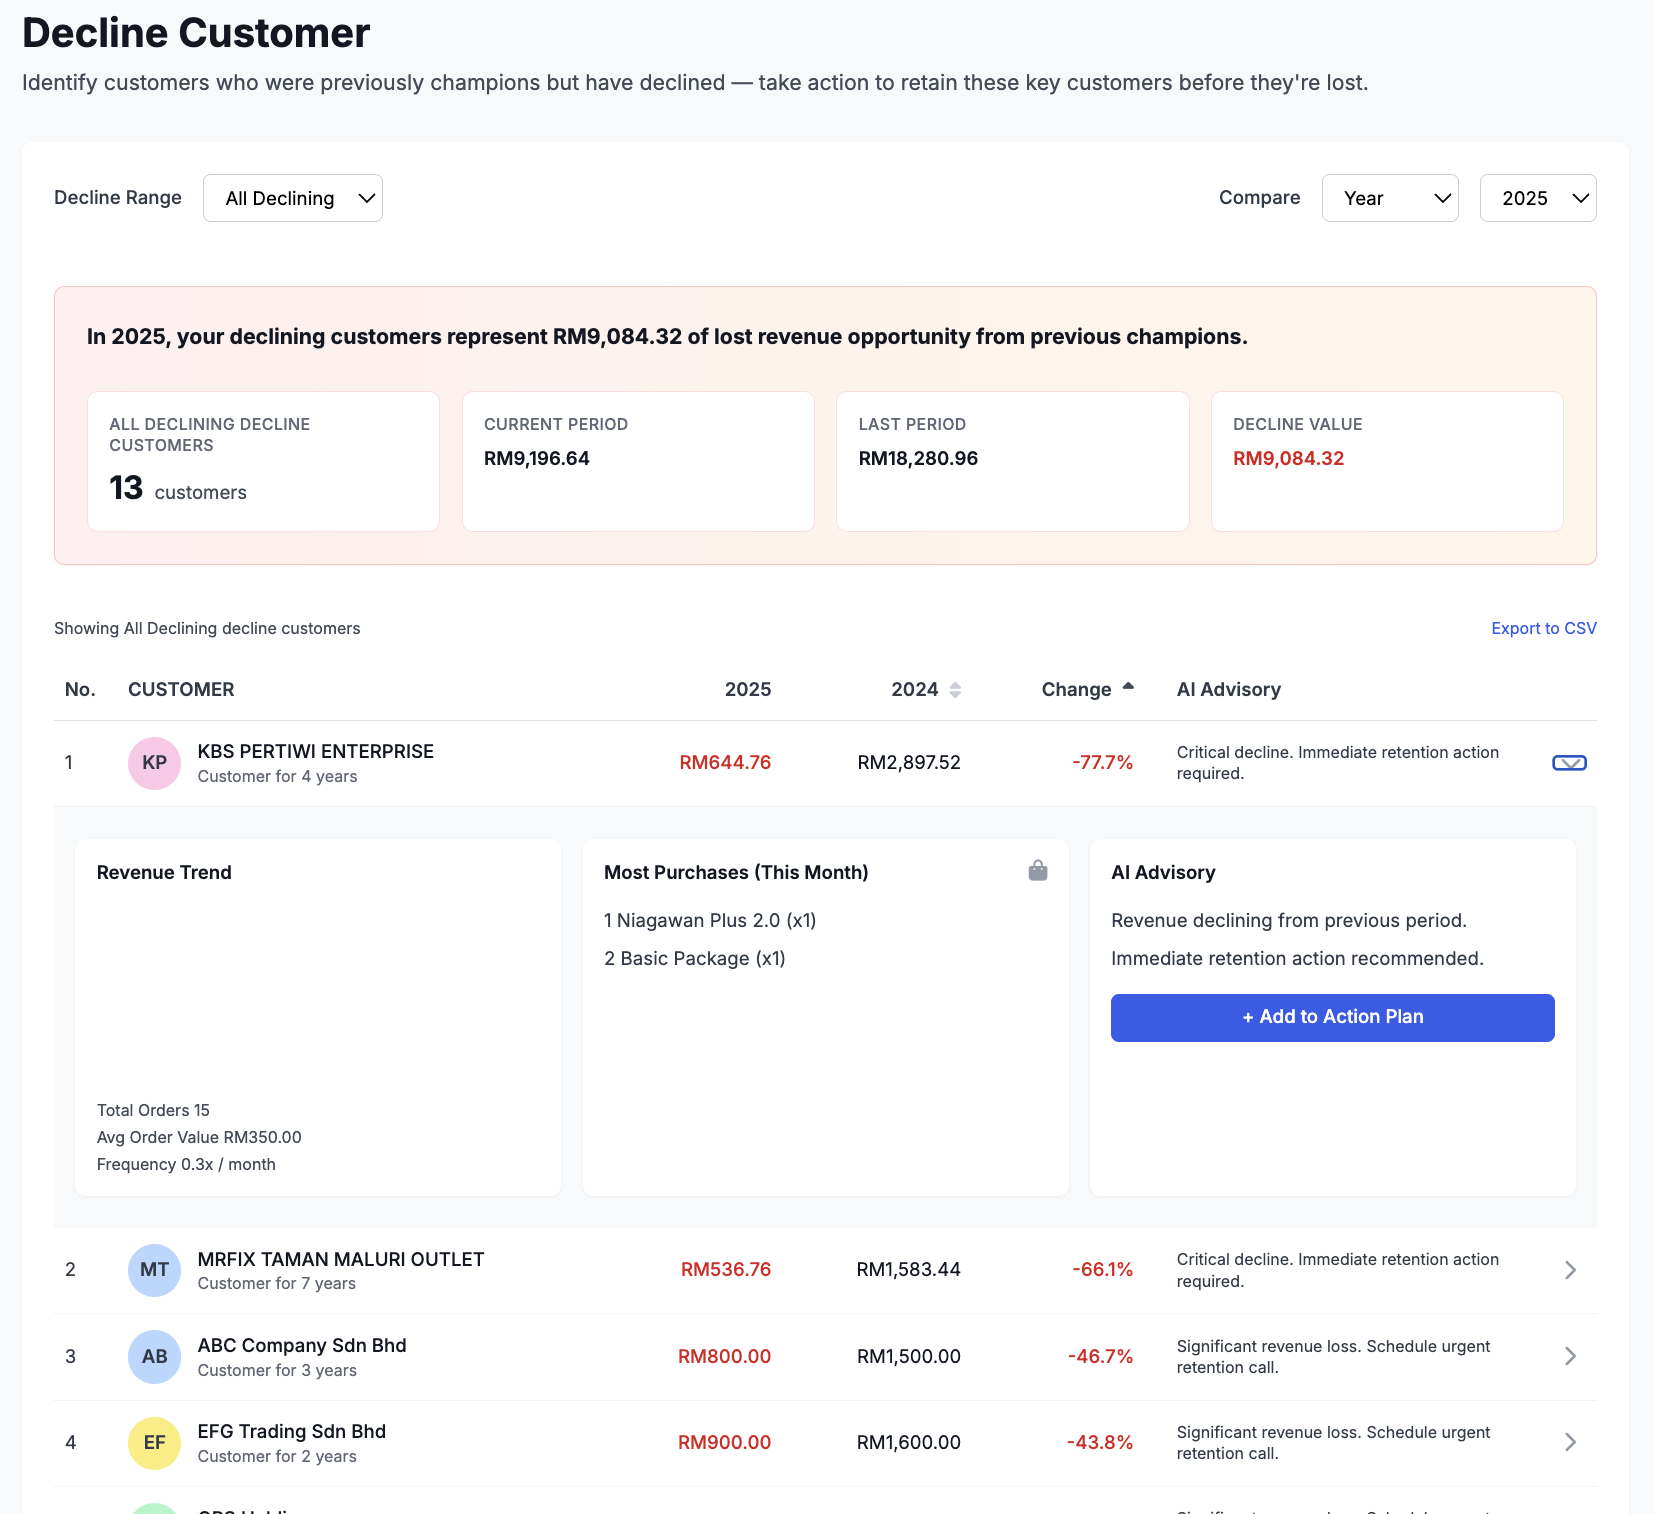Expand details for EFG Trading Sdn Bhd
Image resolution: width=1654 pixels, height=1514 pixels.
coord(1569,1442)
